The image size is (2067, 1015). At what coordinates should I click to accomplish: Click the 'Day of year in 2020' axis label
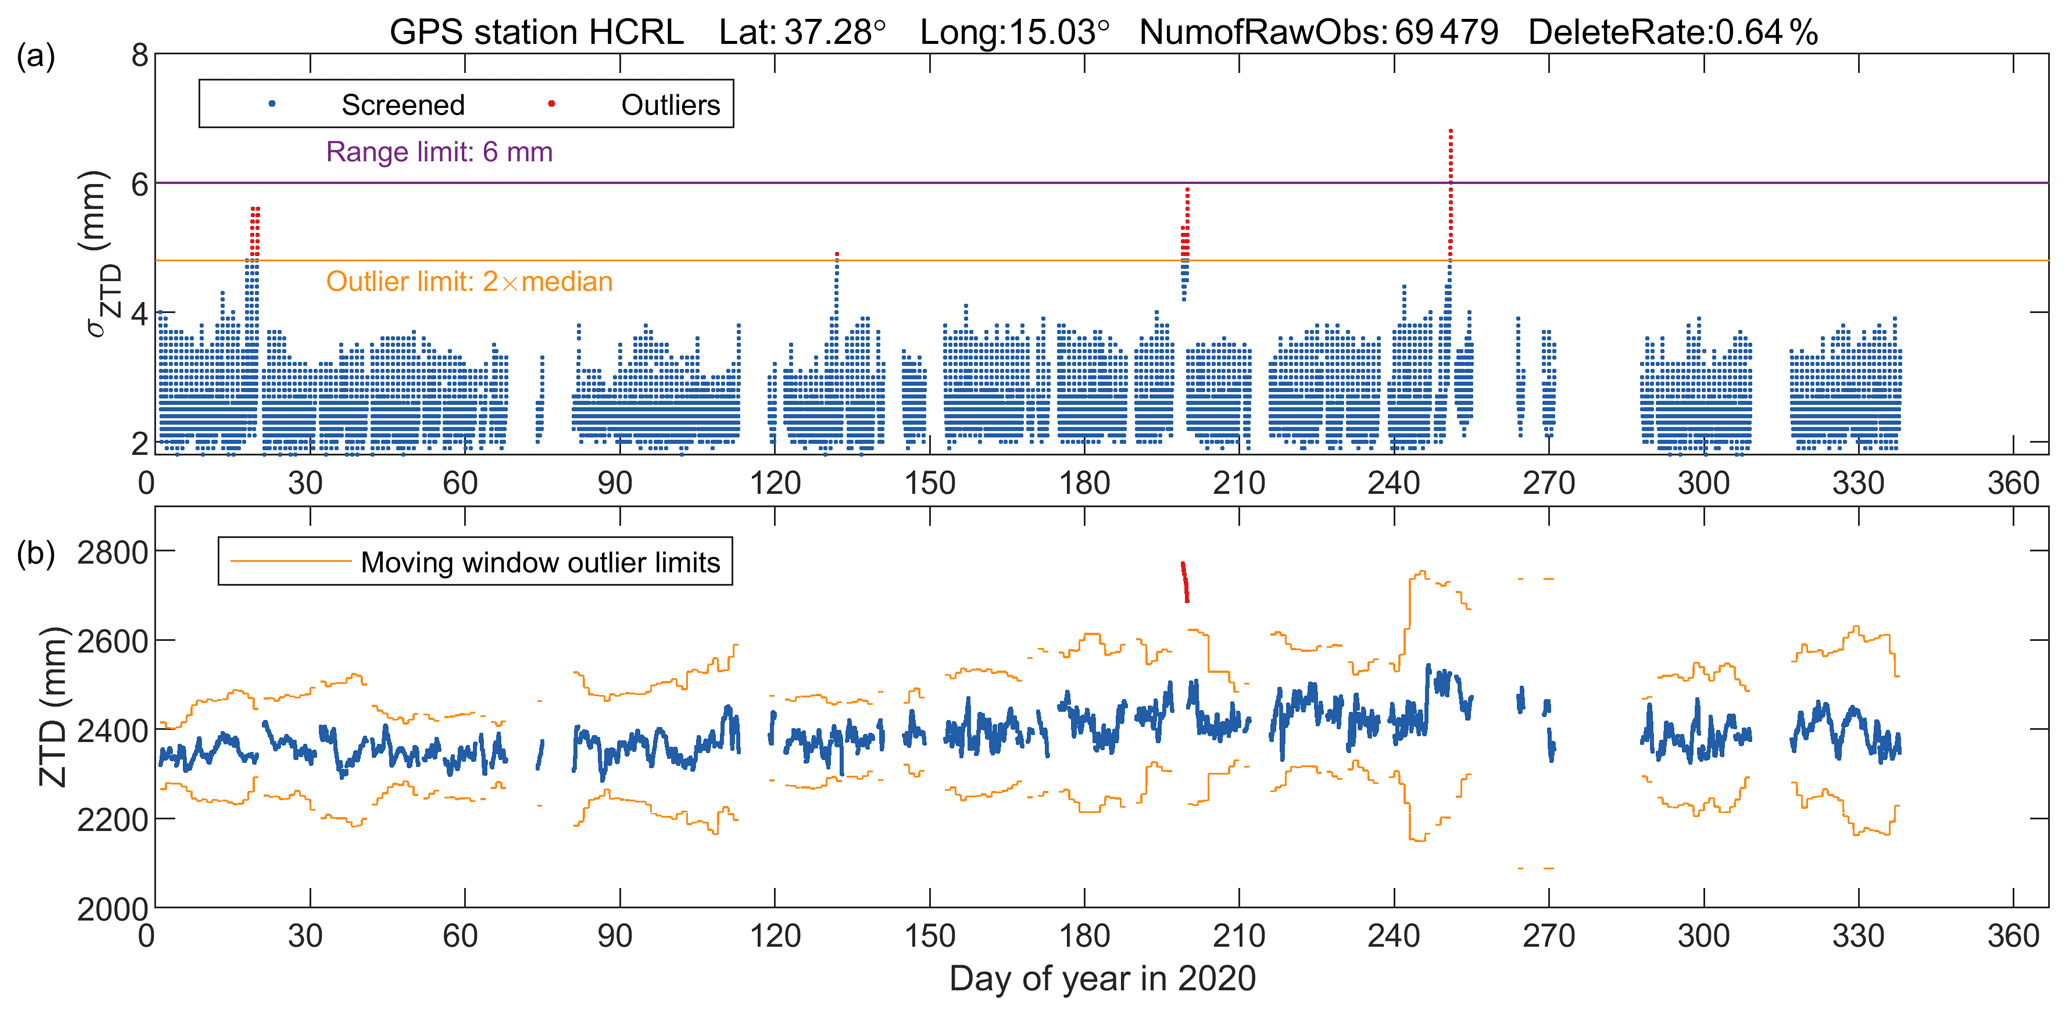click(x=1102, y=978)
